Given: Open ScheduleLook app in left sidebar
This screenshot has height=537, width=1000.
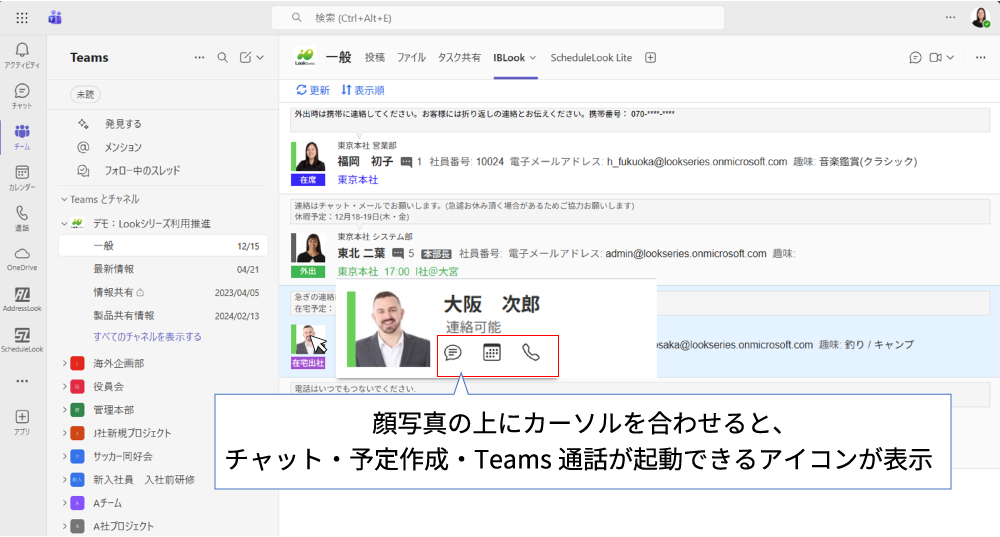Looking at the screenshot, I should point(22,339).
